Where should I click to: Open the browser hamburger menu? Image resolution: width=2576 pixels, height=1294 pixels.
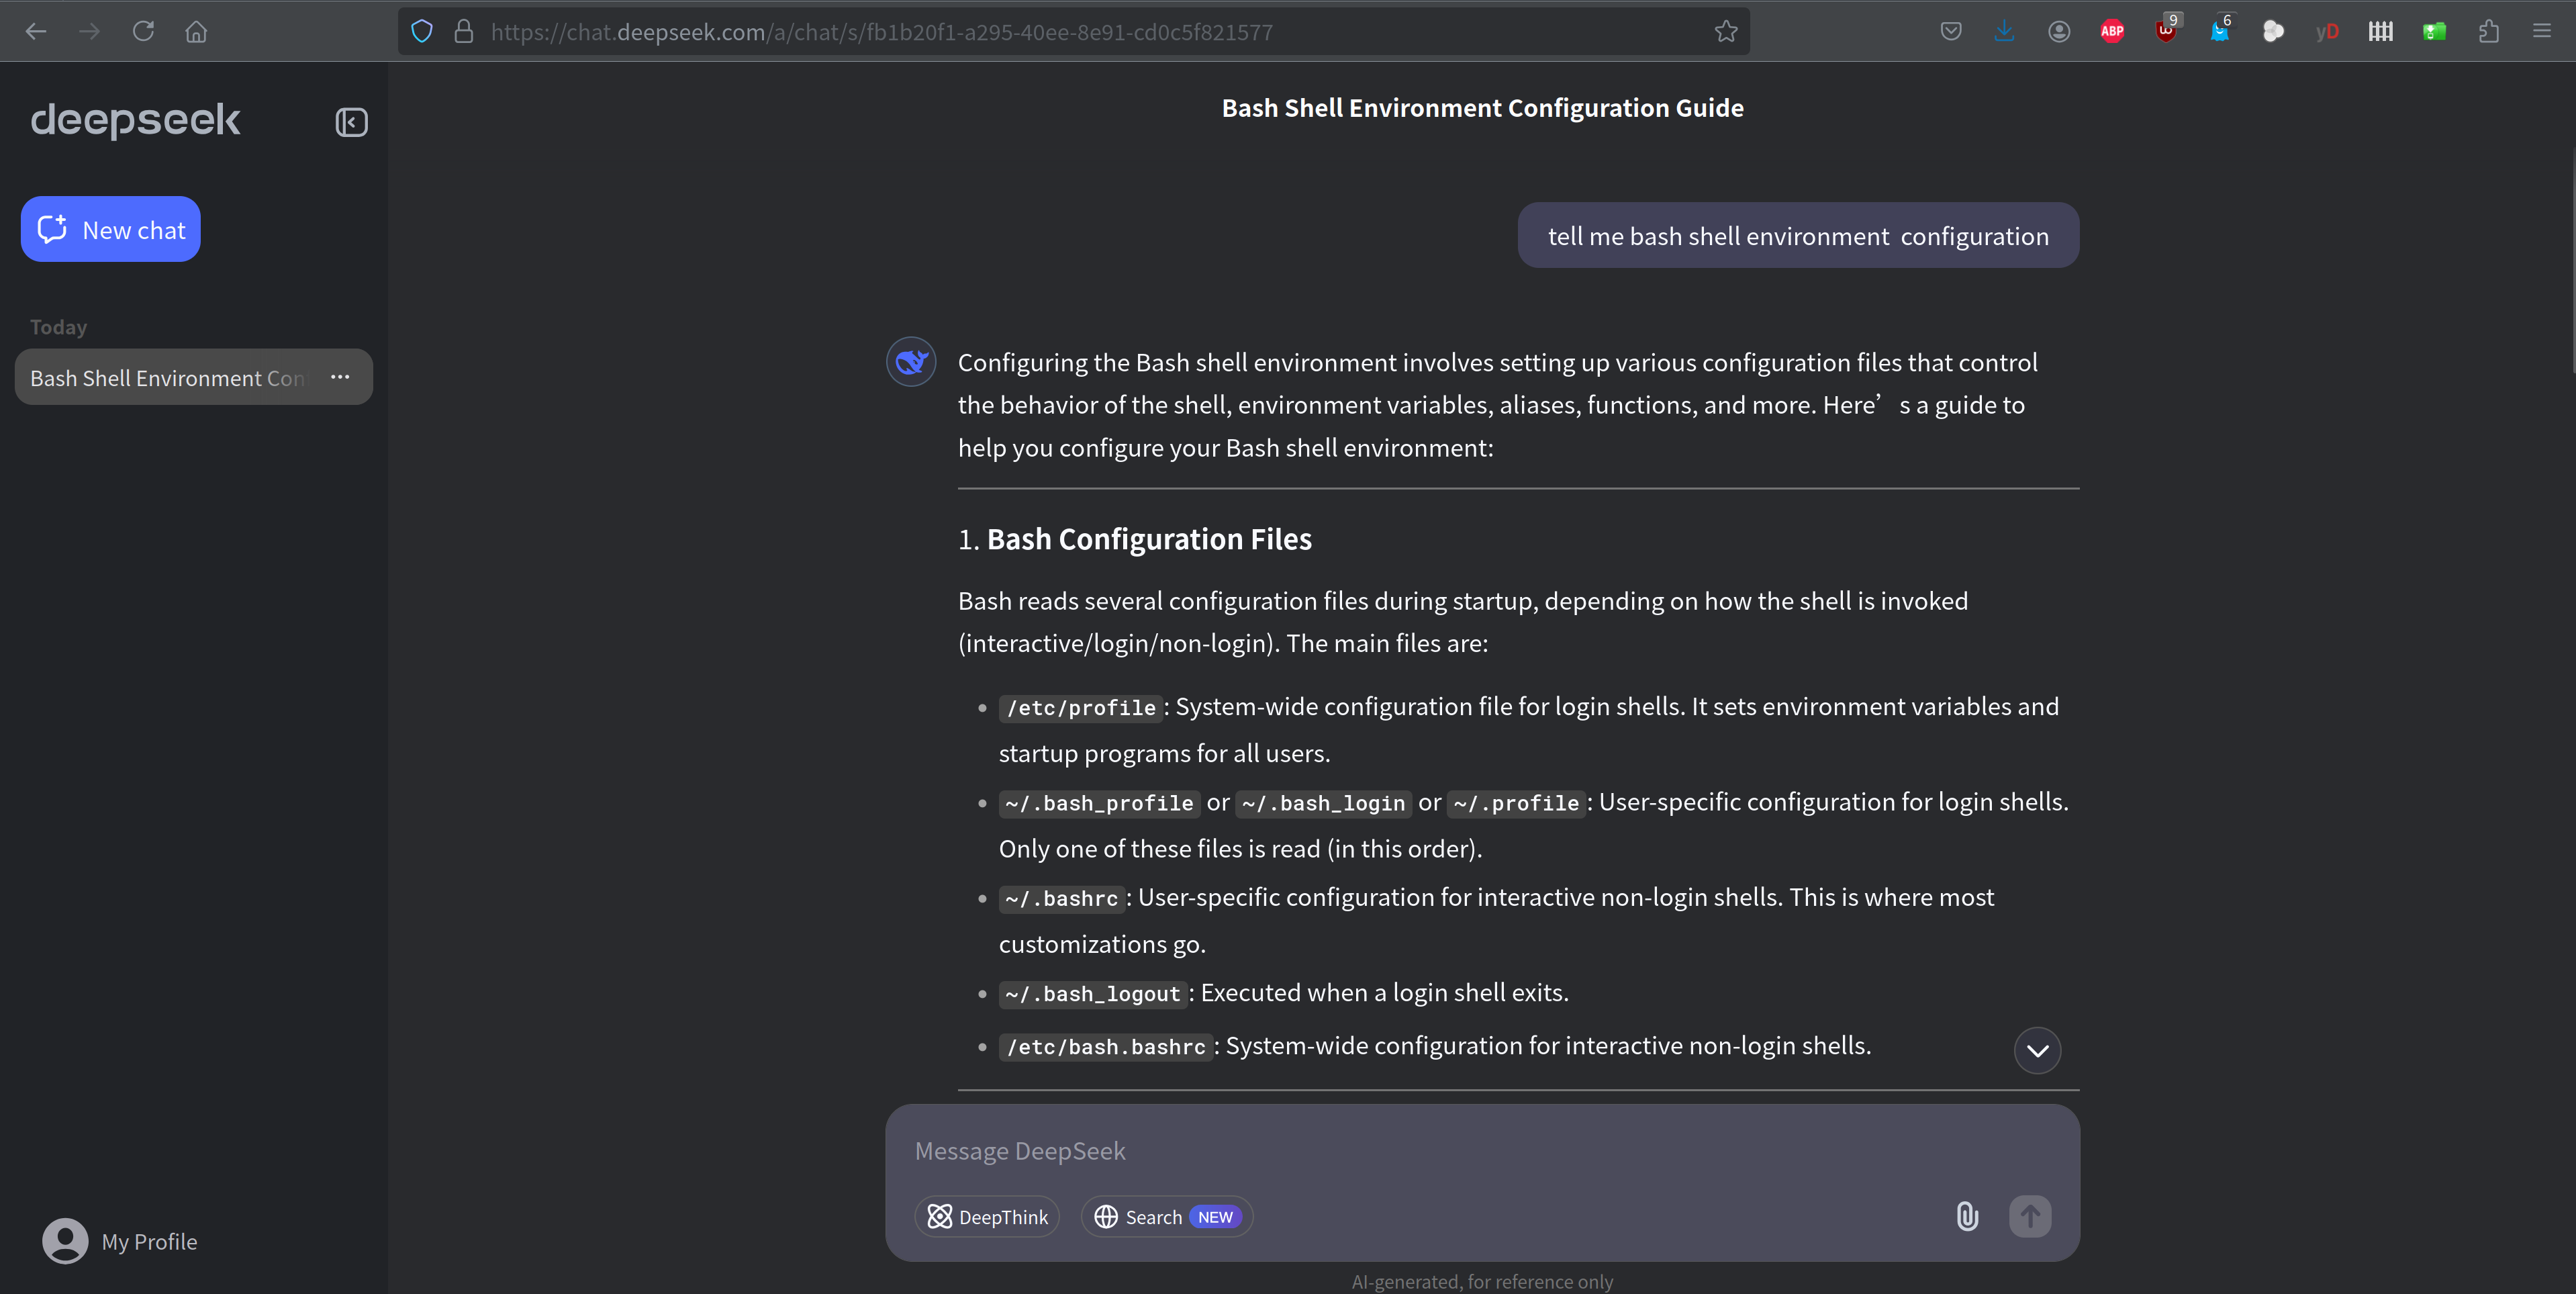tap(2542, 31)
